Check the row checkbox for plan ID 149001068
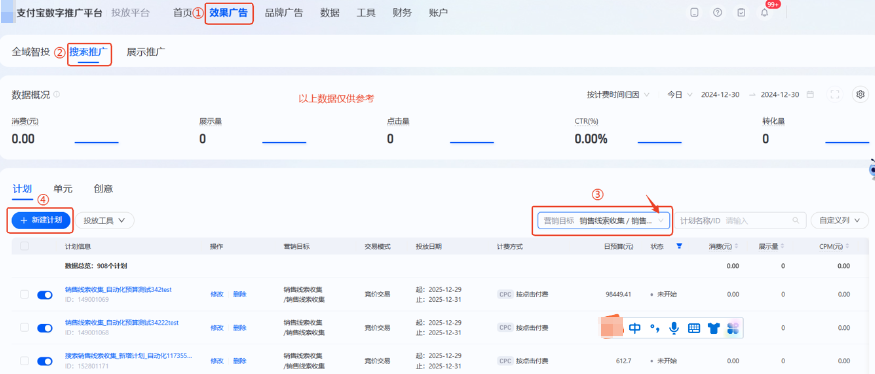 tap(24, 327)
